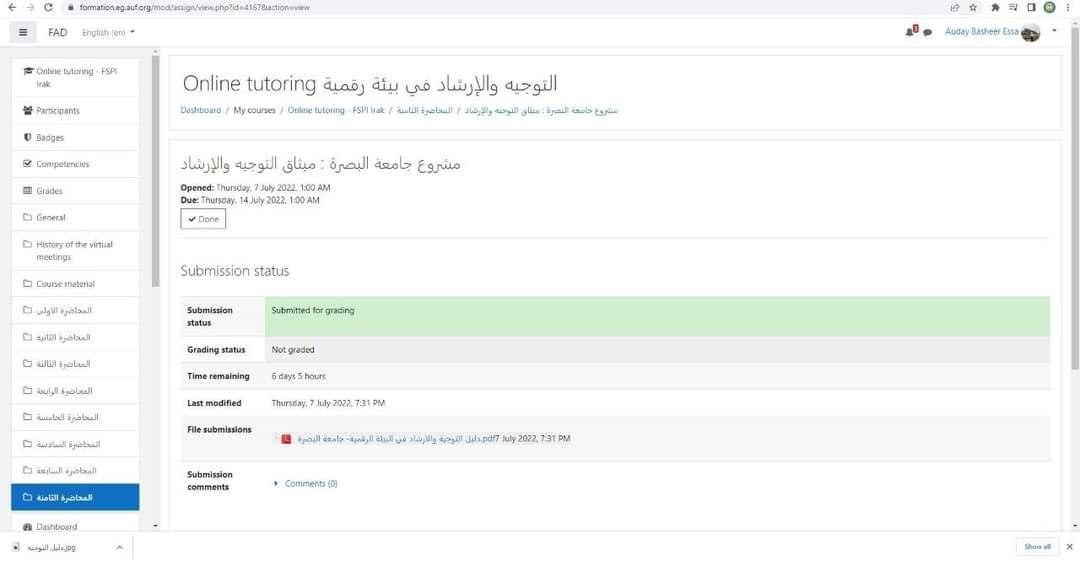Screen dimensions: 1080x561
Task: Open the messages chat bubble icon
Action: point(927,32)
